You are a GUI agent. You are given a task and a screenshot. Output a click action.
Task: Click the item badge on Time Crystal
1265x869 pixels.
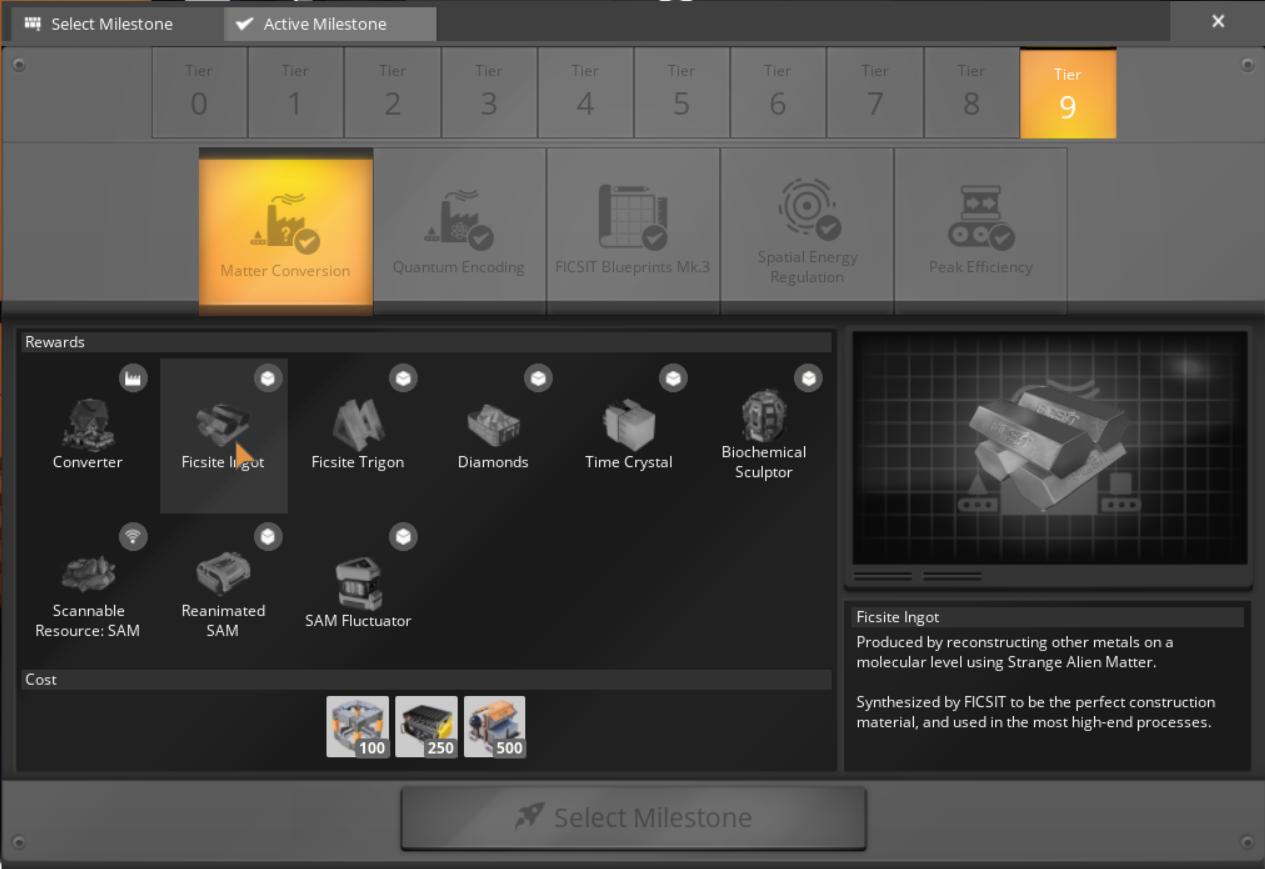coord(673,377)
